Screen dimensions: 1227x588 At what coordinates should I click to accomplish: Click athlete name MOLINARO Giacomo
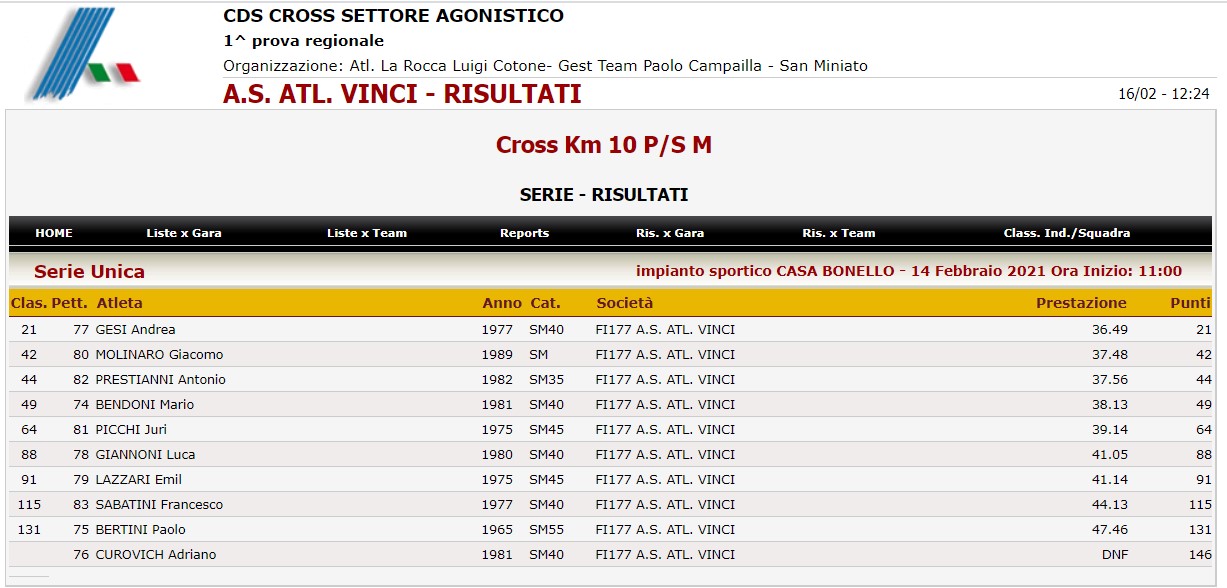click(159, 354)
